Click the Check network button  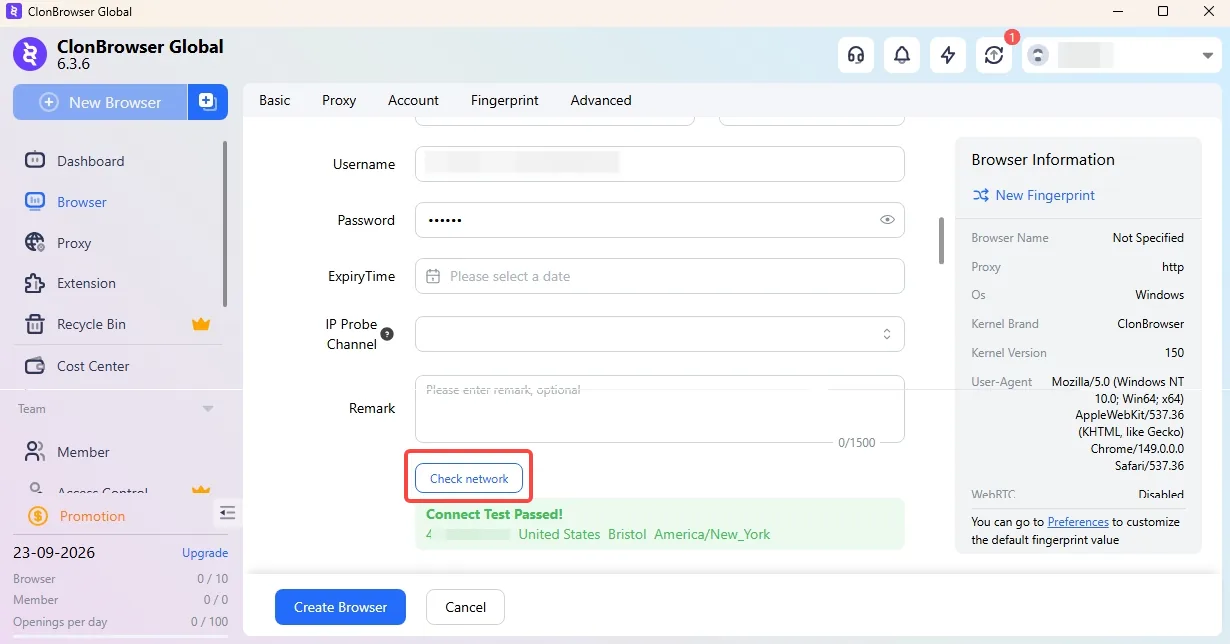tap(469, 478)
